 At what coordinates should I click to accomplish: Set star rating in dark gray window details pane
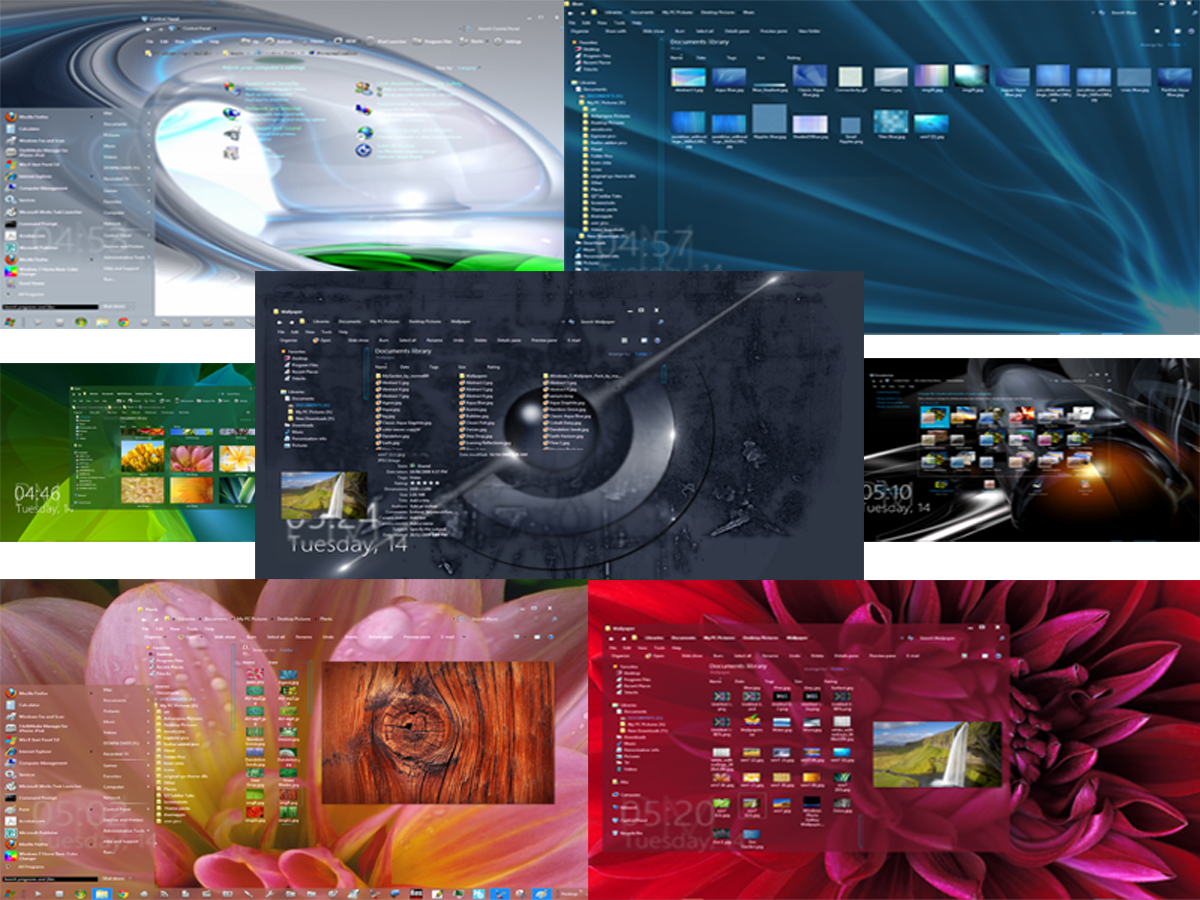coord(424,483)
